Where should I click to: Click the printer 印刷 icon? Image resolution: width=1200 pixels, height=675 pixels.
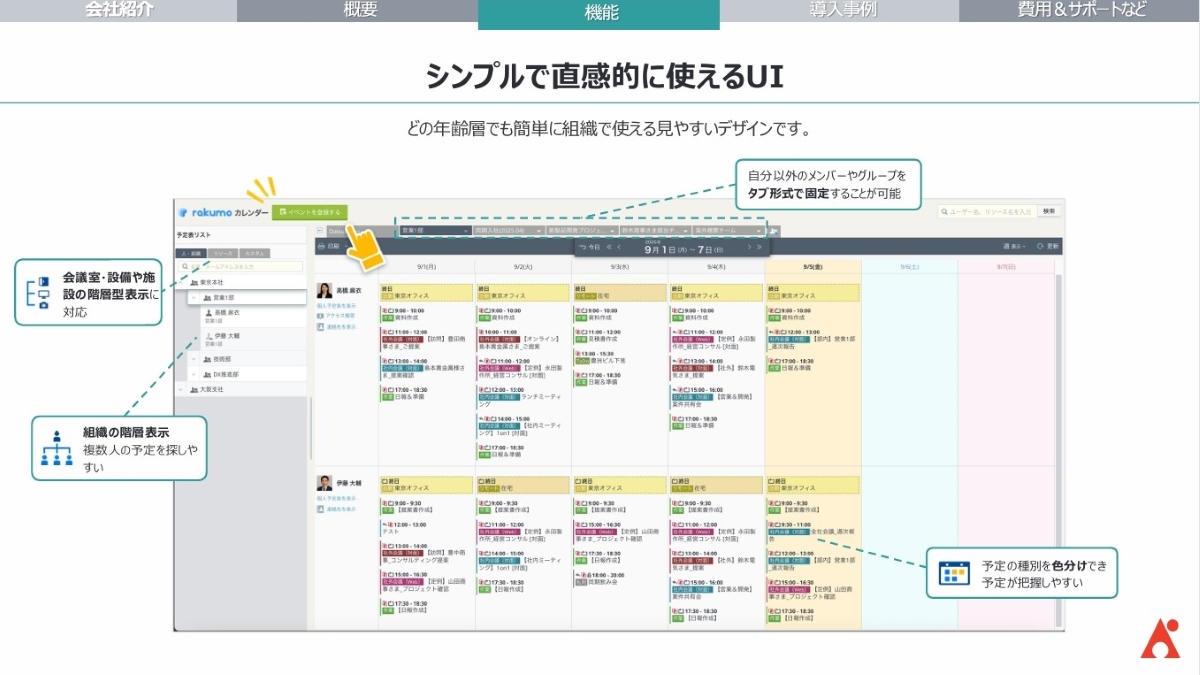click(321, 246)
